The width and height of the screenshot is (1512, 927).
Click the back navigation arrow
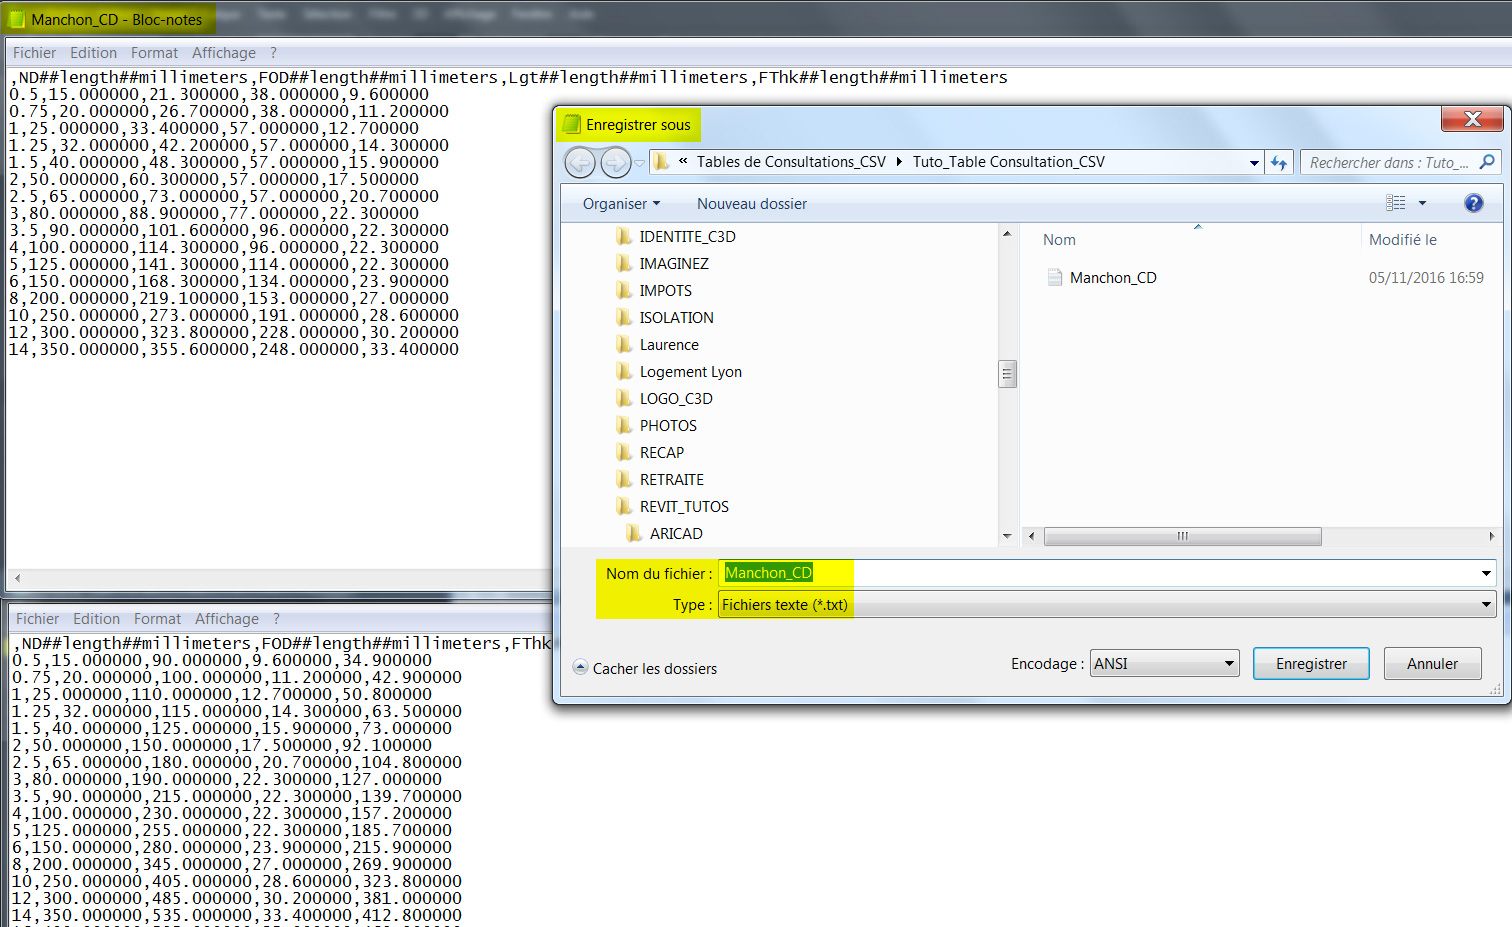(580, 161)
